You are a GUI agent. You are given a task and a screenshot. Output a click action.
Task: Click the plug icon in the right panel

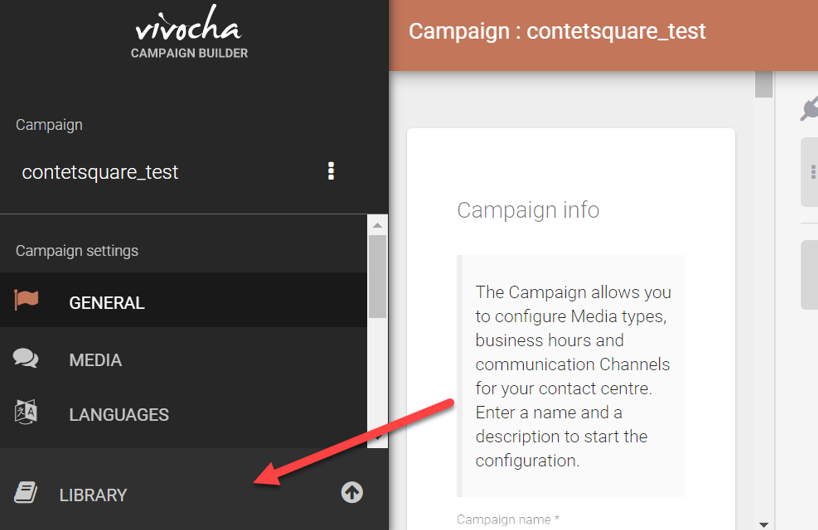(x=809, y=109)
